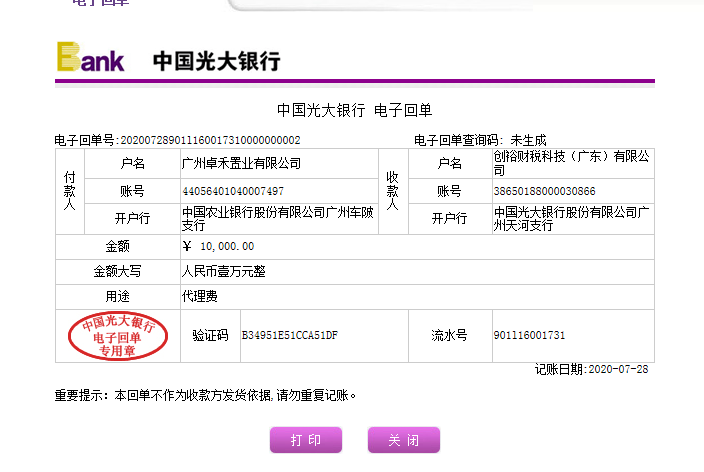The image size is (704, 472).
Task: Click the 流水号 label cell
Action: [x=450, y=335]
